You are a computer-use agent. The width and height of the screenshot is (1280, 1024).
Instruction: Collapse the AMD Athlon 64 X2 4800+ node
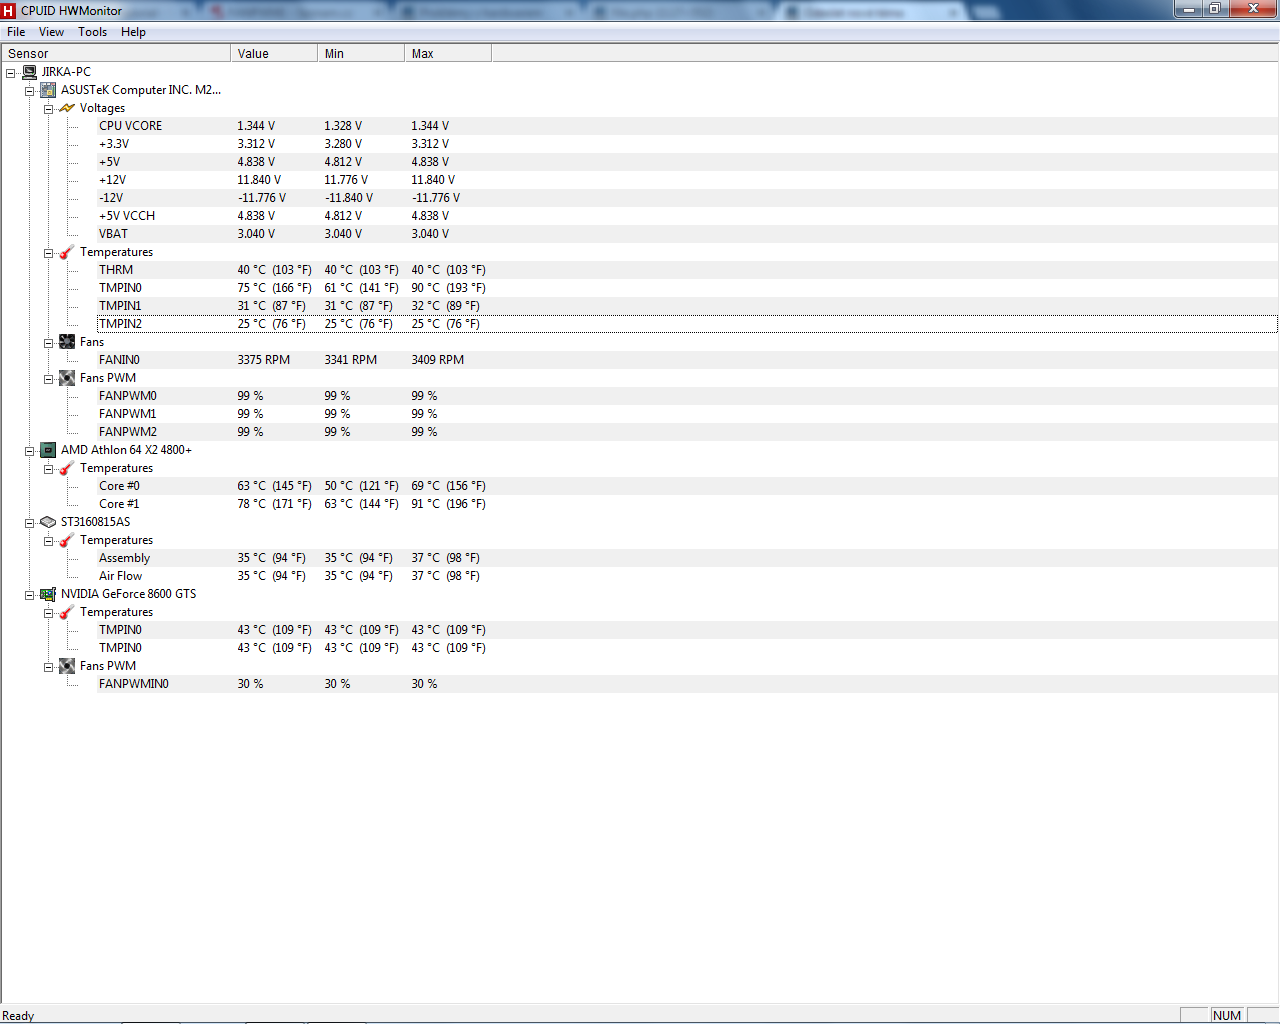(x=30, y=451)
